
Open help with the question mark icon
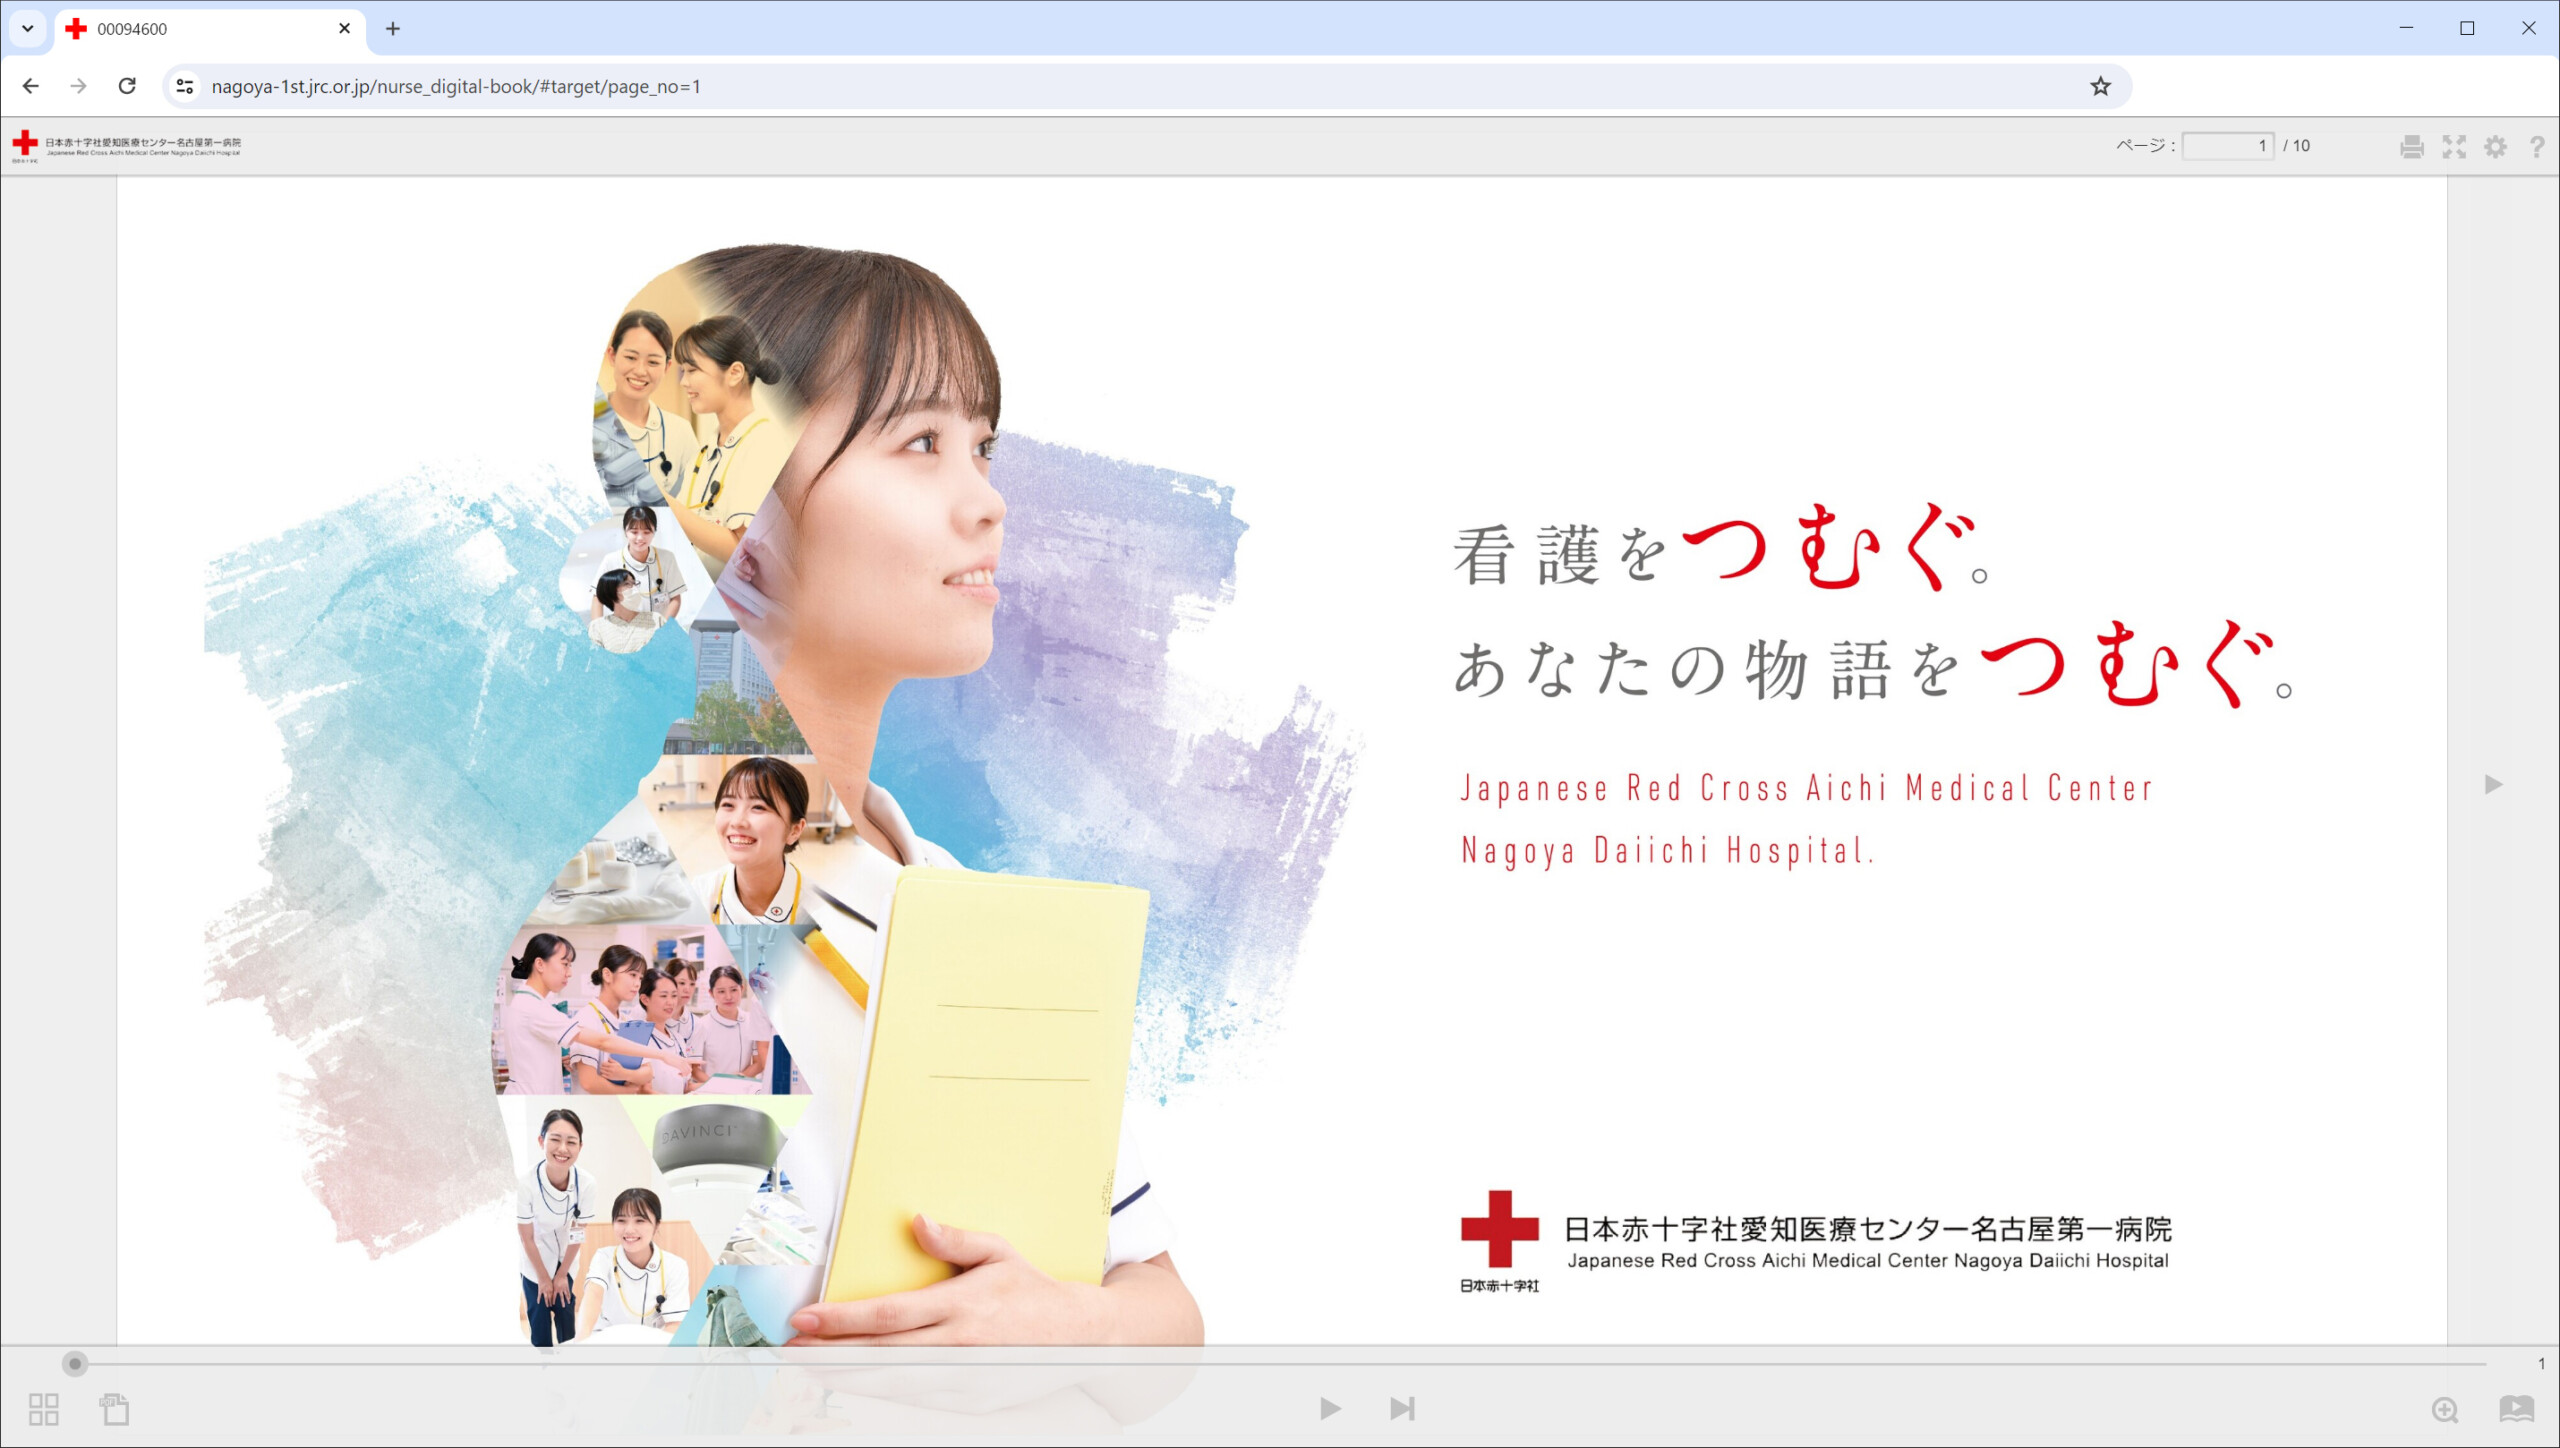tap(2537, 147)
